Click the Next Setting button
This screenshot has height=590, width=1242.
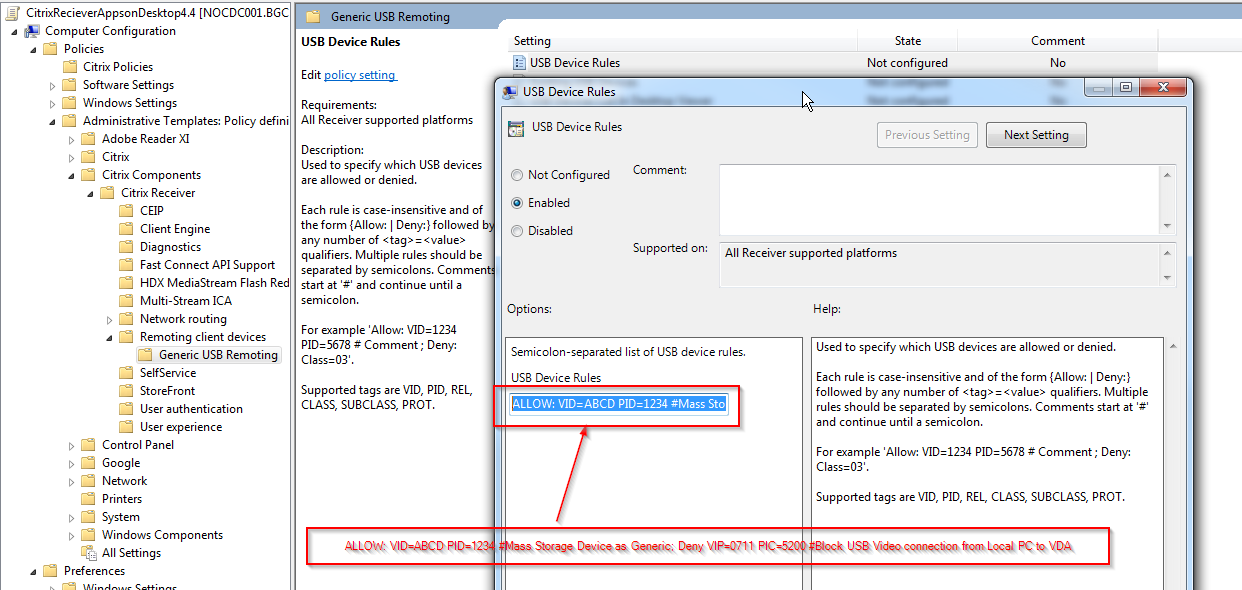pyautogui.click(x=1036, y=135)
